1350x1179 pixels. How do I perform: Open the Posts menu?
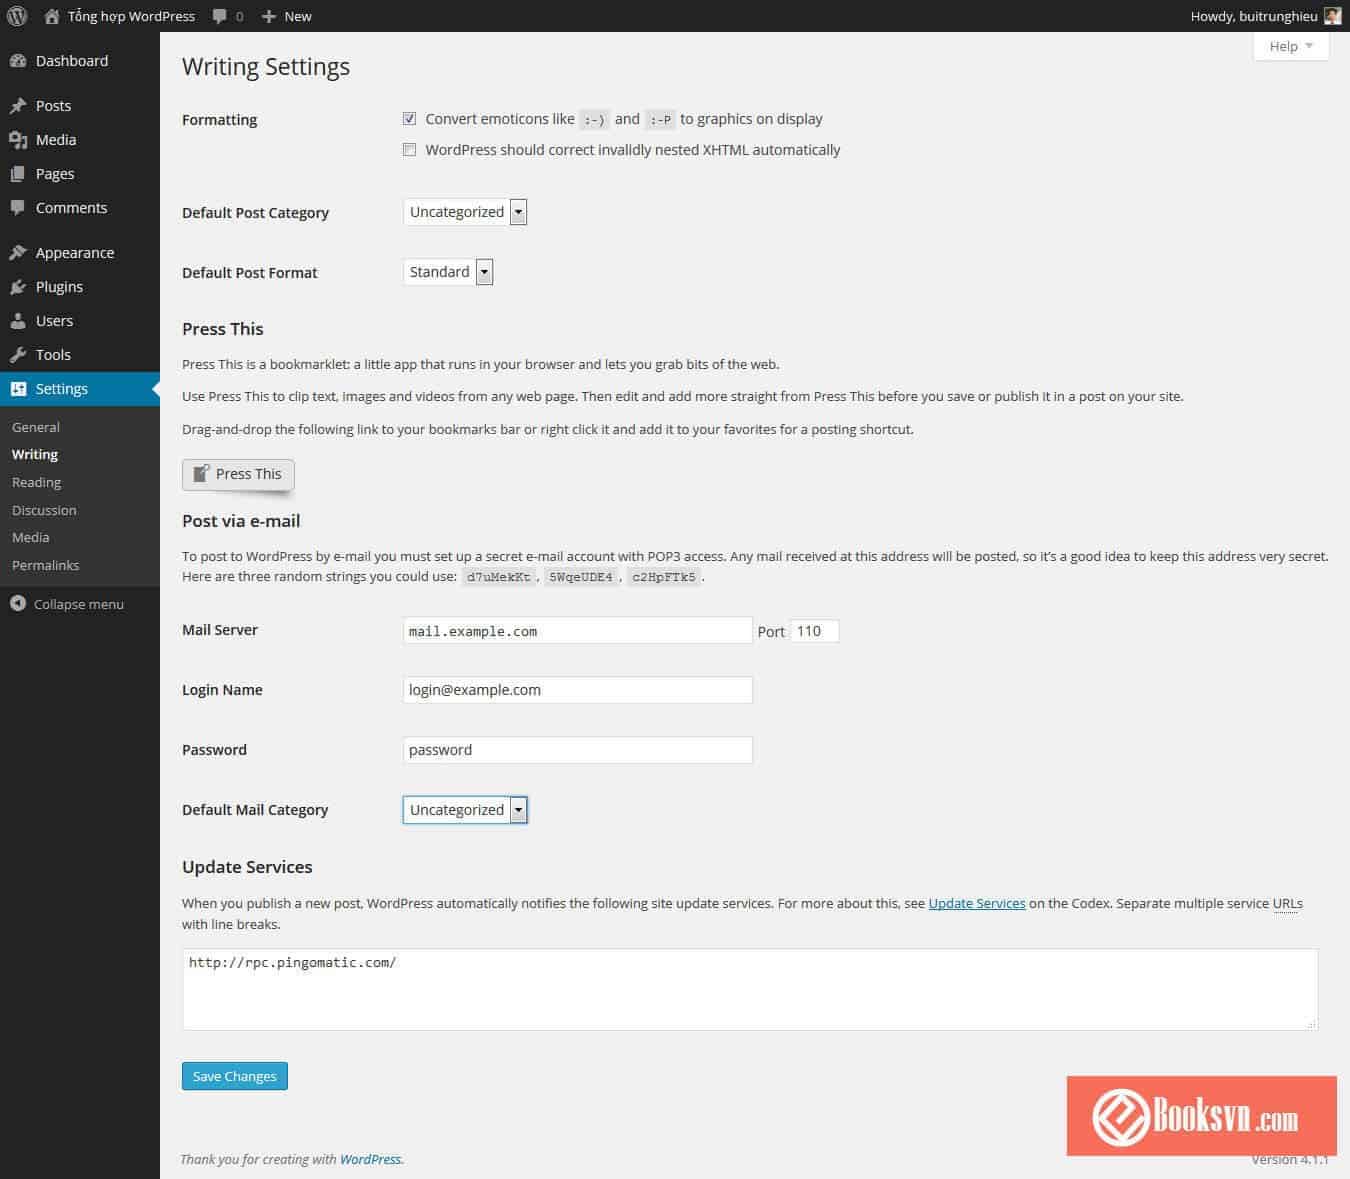click(x=80, y=106)
